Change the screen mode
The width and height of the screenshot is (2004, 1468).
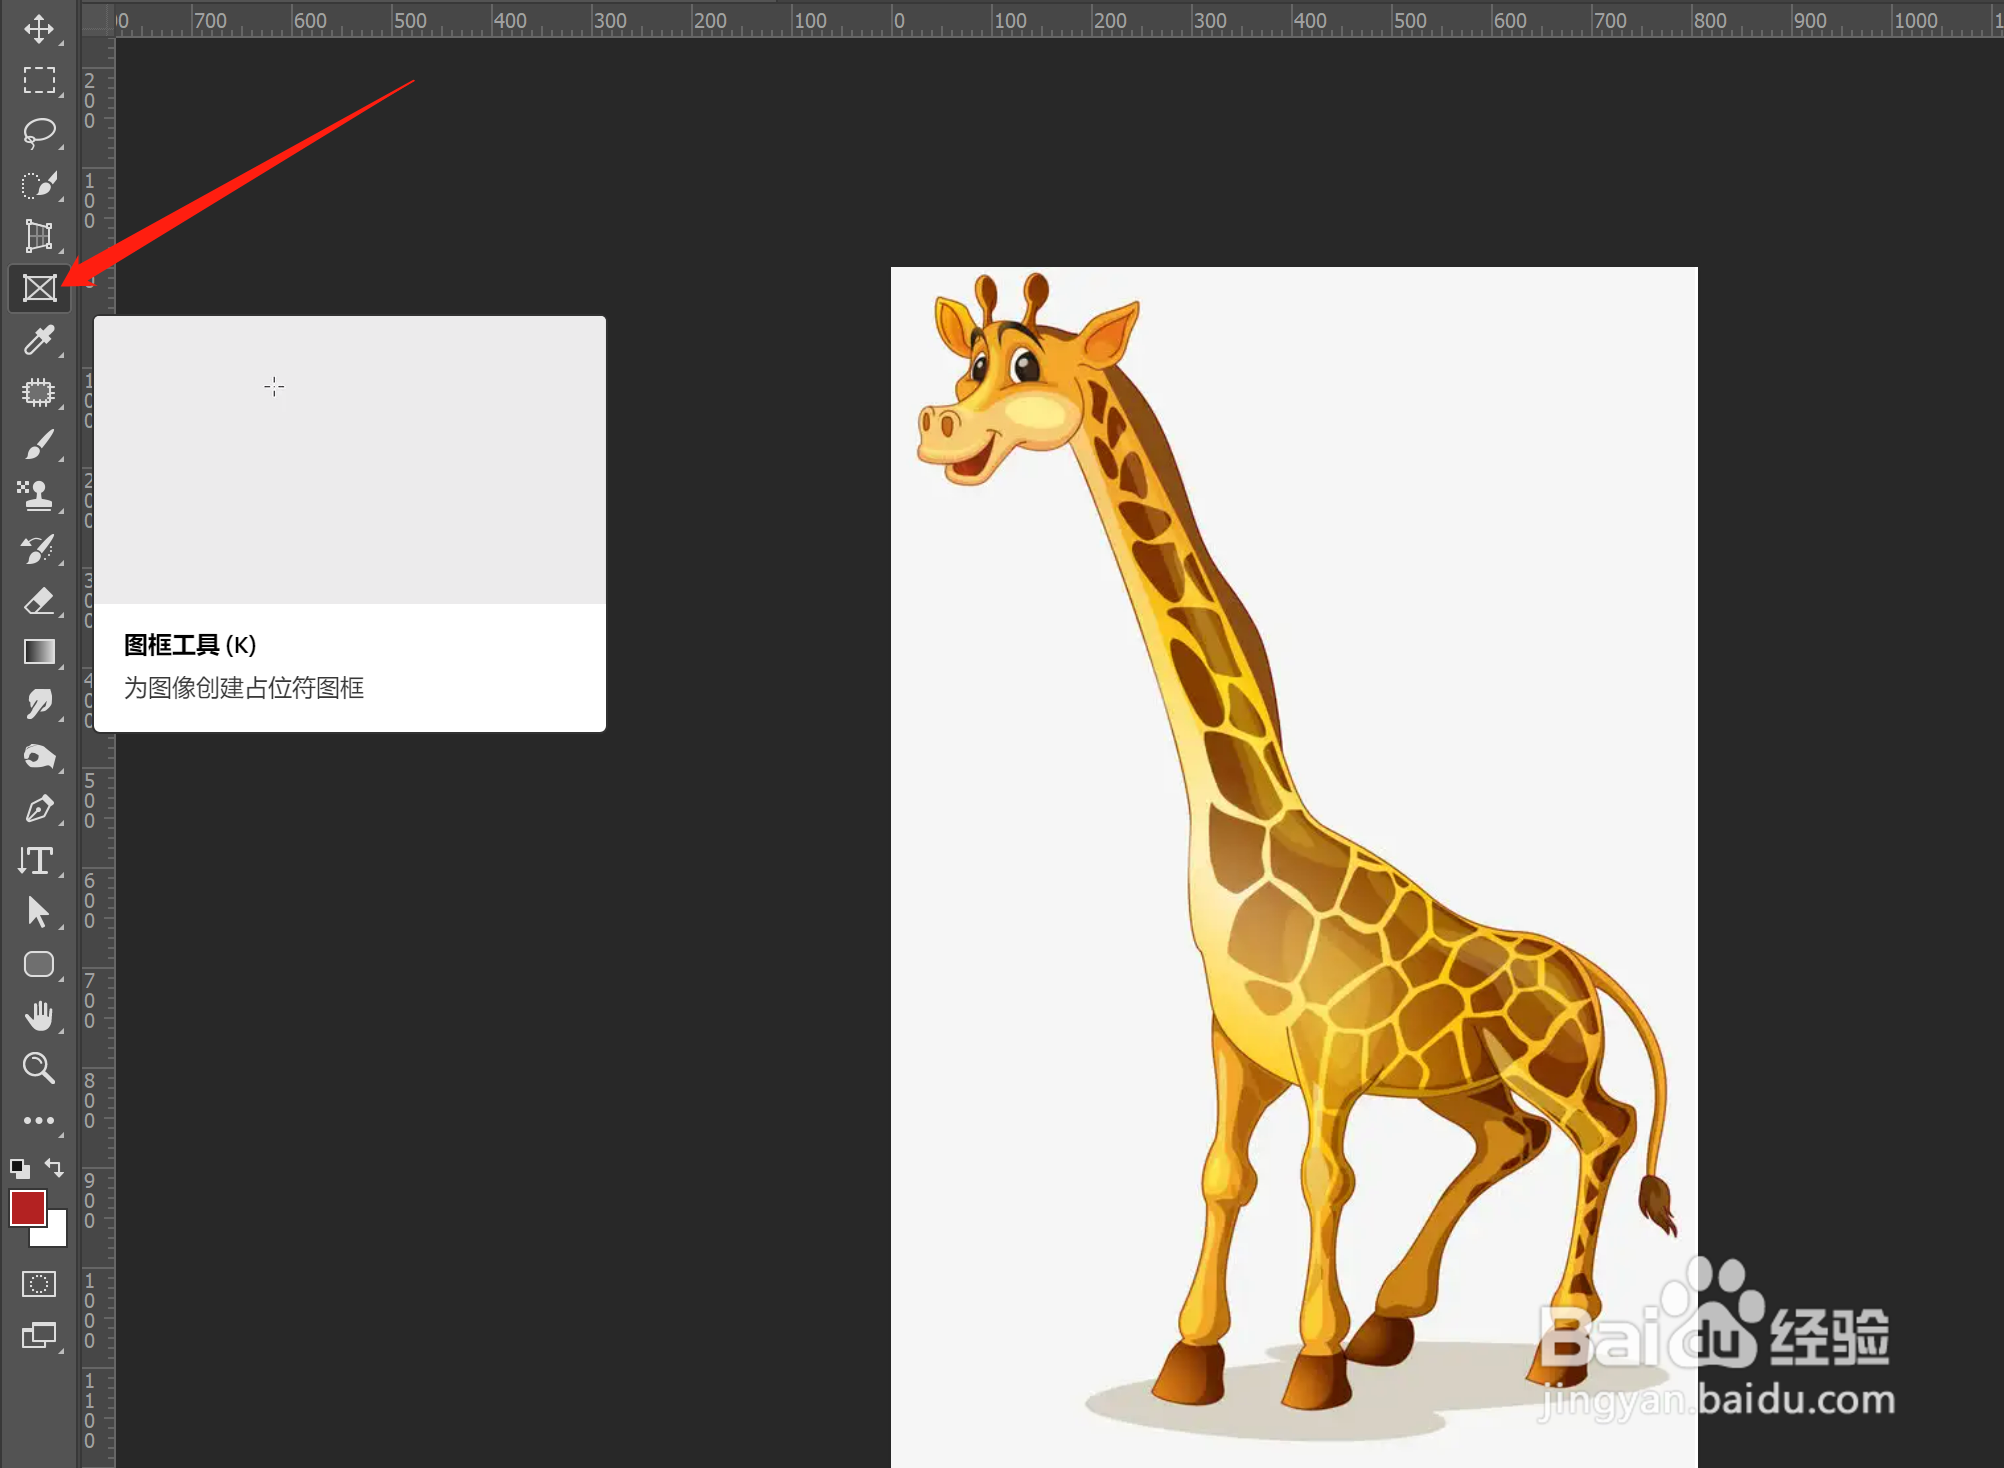click(39, 1336)
